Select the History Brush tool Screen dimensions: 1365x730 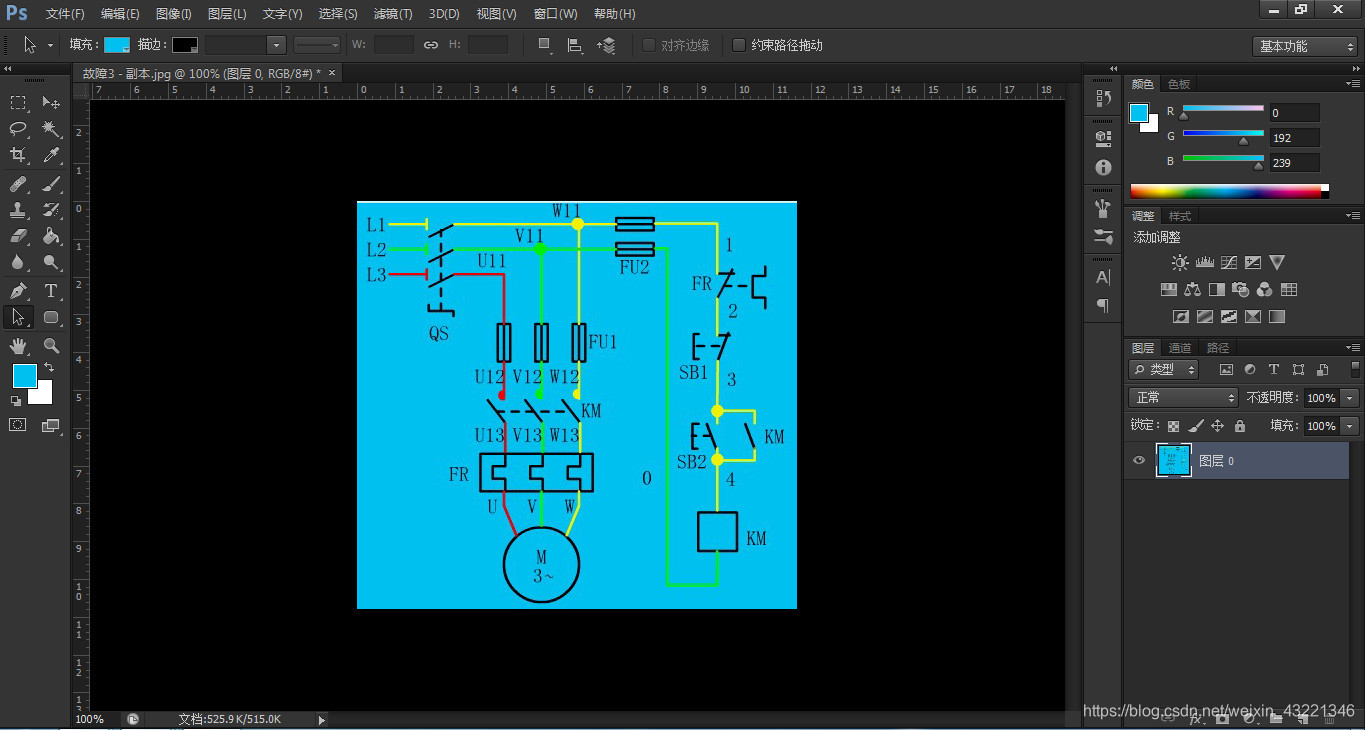pos(51,210)
